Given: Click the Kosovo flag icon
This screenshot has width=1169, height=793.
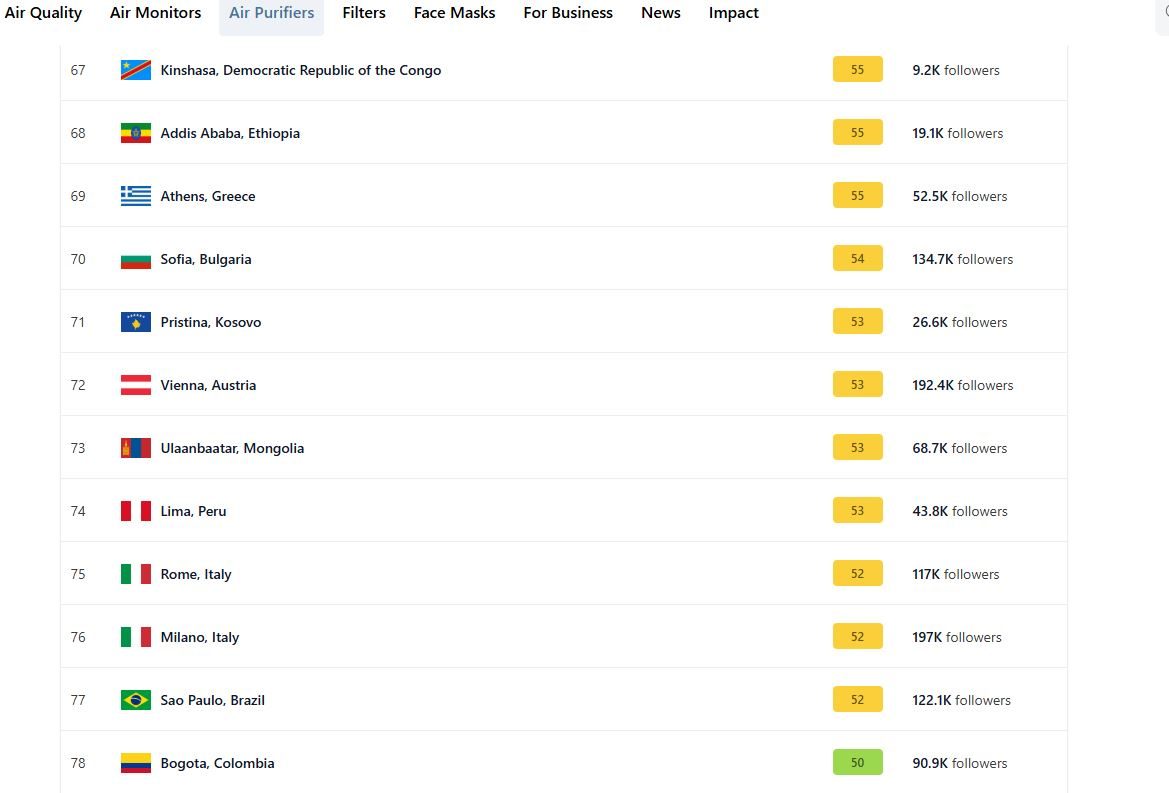Looking at the screenshot, I should (x=136, y=322).
